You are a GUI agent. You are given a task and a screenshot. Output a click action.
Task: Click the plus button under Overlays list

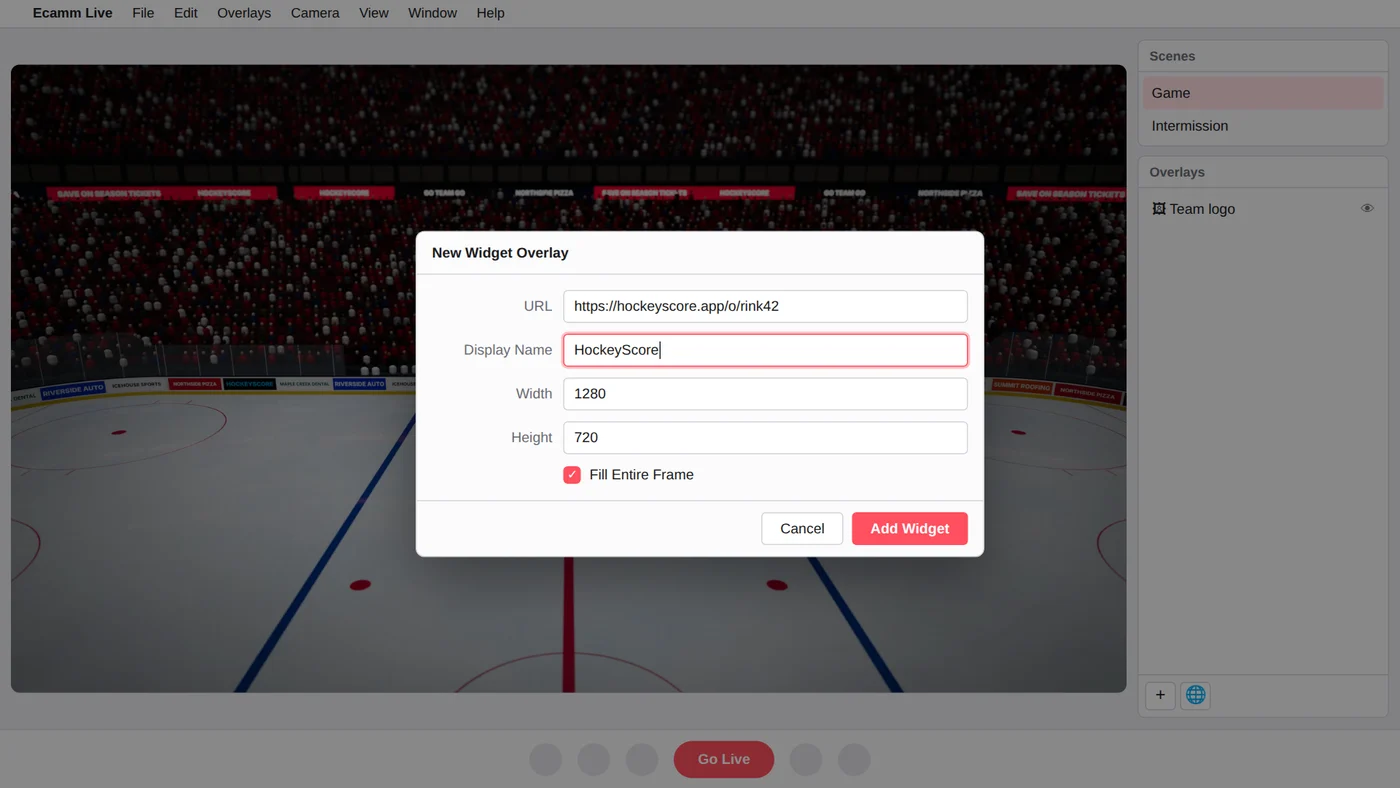pyautogui.click(x=1160, y=695)
